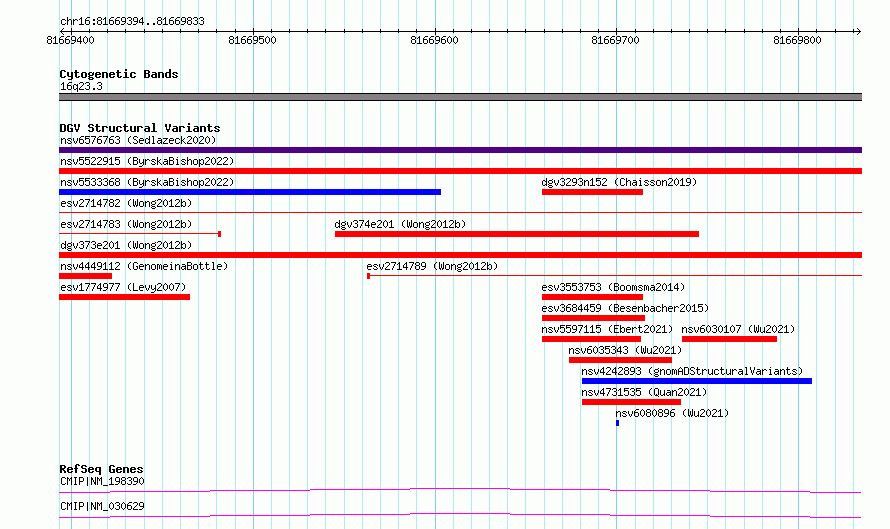
Task: Click dgv3293n152 (Chaisson2019) label
Action: [x=619, y=182]
